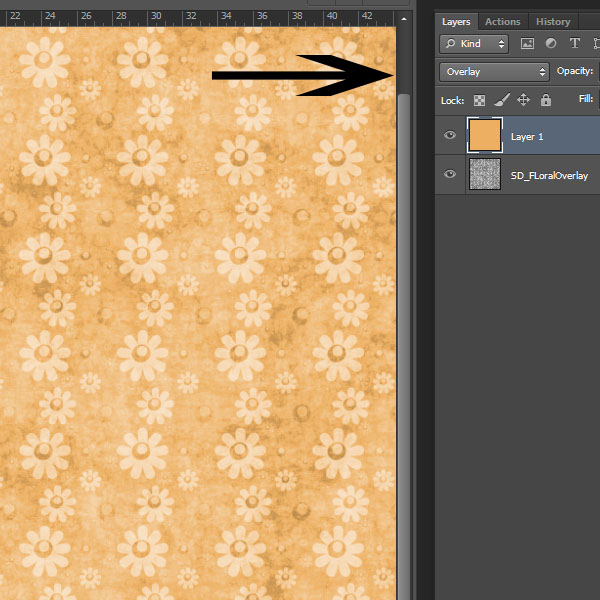Open the Kind filter dropdown
The height and width of the screenshot is (600, 600).
point(474,44)
